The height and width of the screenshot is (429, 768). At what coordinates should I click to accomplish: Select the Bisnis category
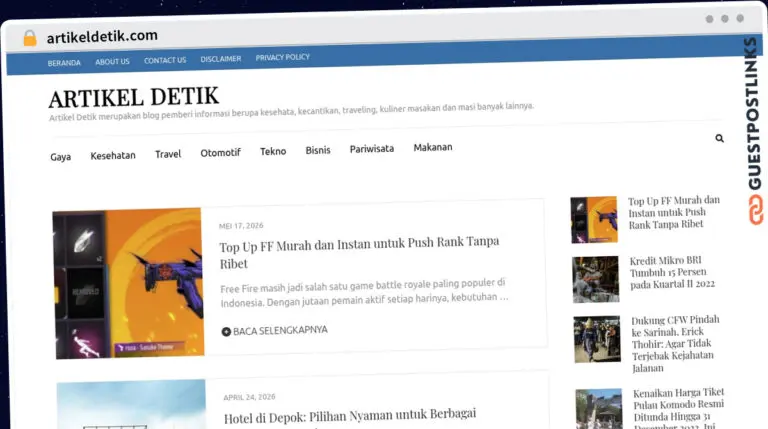[x=318, y=150]
